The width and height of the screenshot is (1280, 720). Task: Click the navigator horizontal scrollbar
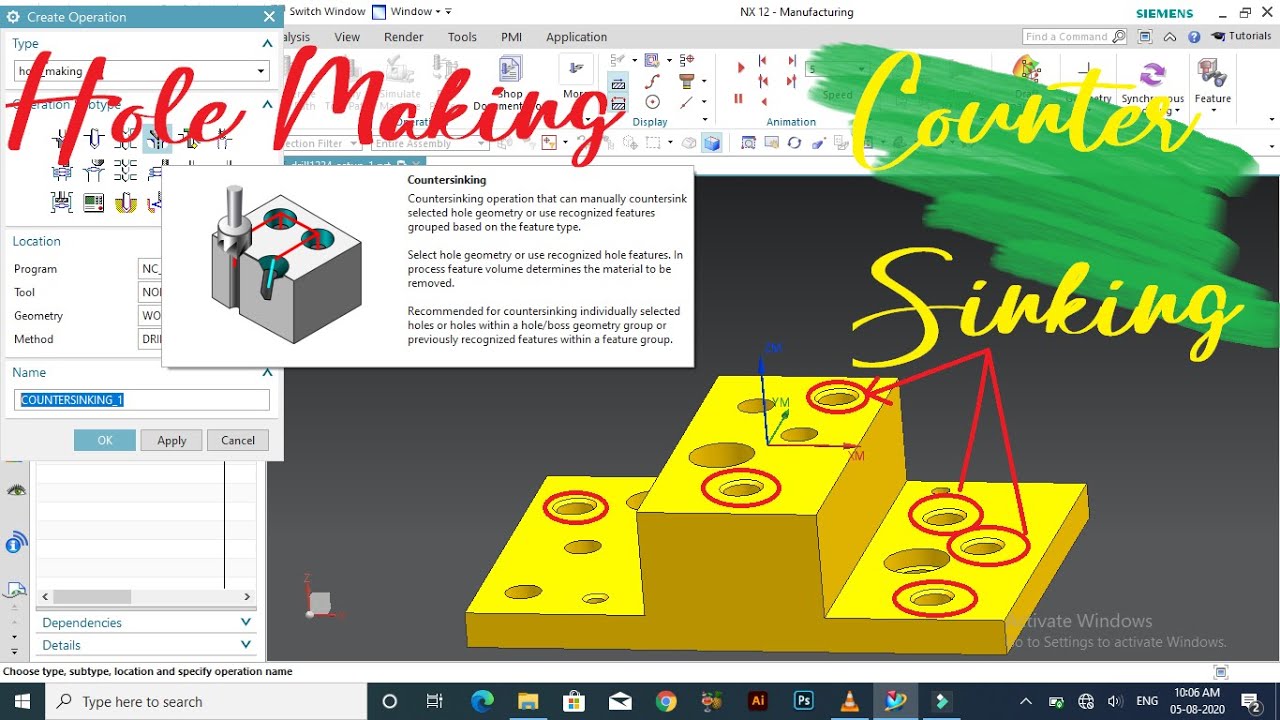146,596
